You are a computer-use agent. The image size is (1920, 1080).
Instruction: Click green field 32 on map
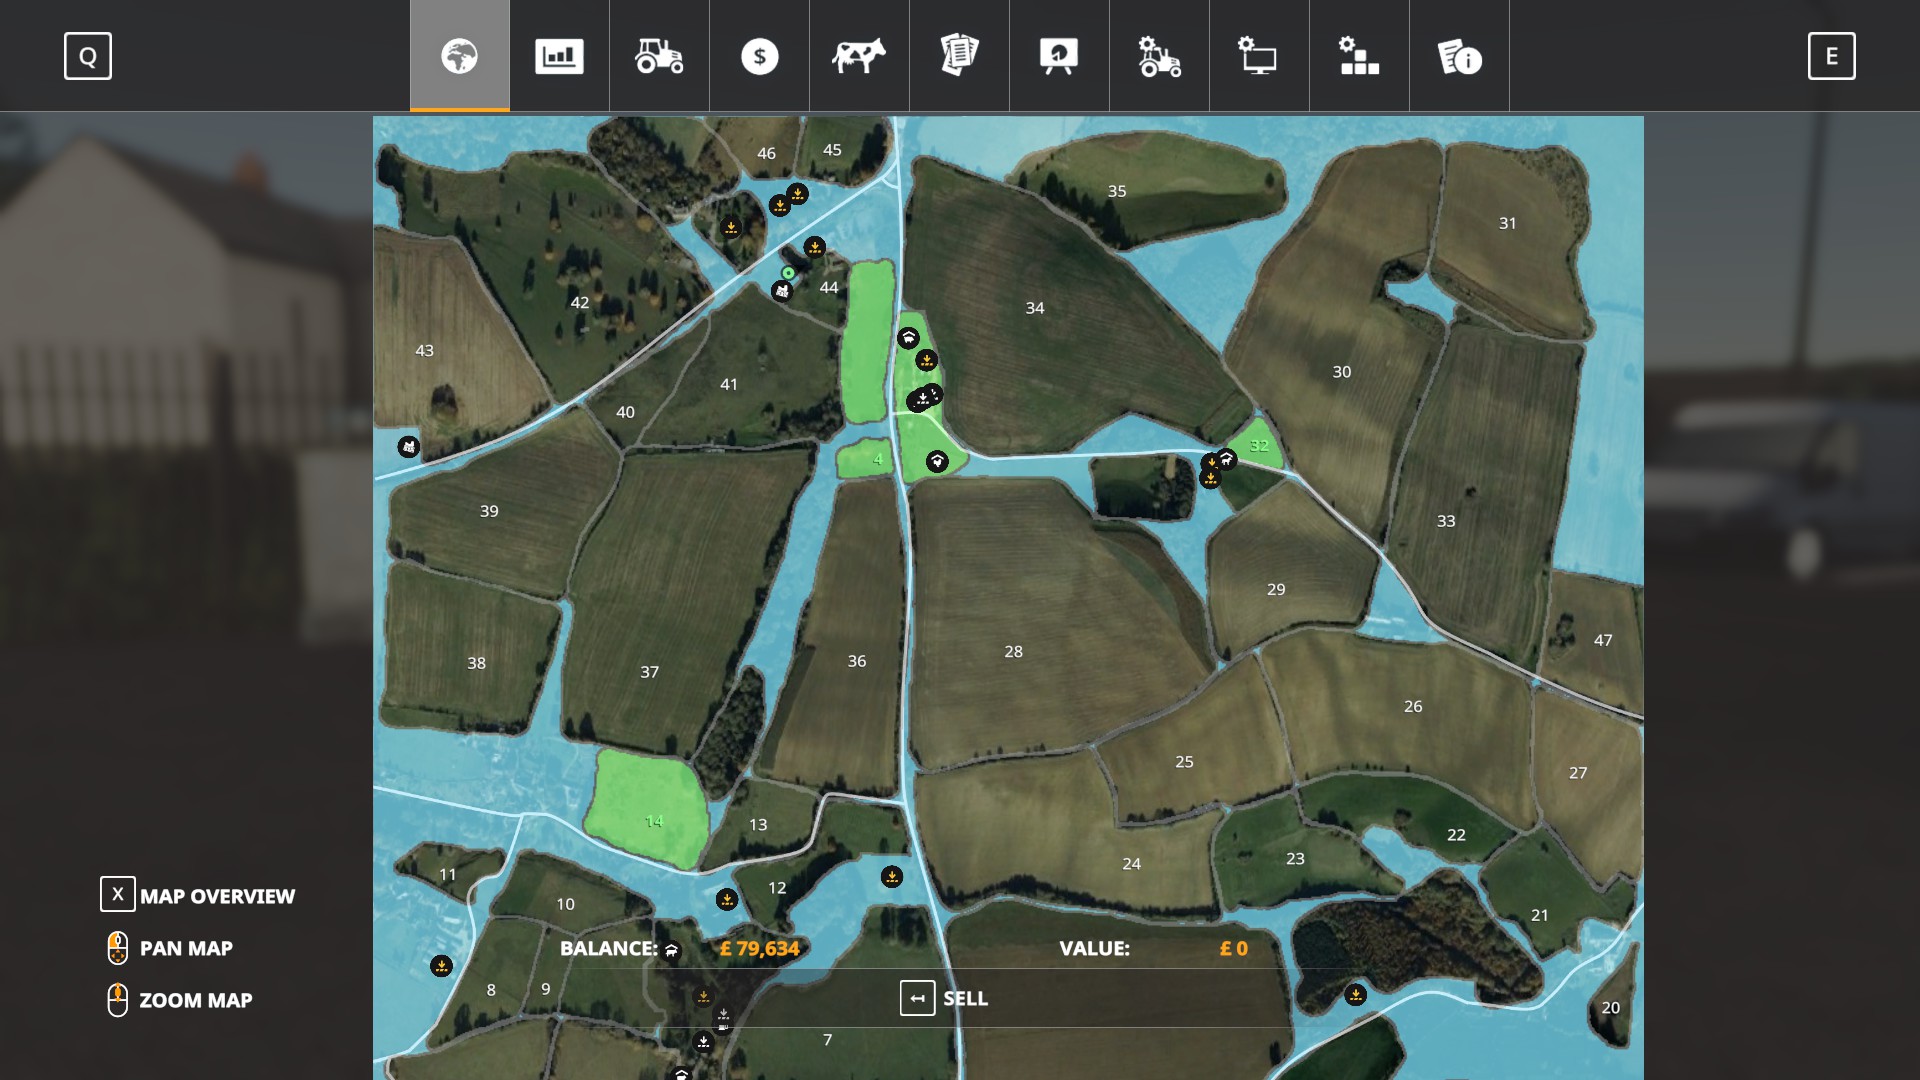coord(1258,446)
